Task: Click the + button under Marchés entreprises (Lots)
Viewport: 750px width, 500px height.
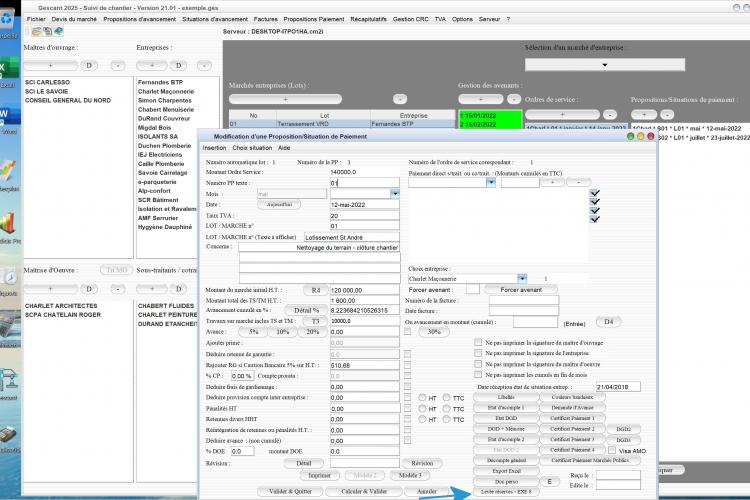Action: pos(285,100)
